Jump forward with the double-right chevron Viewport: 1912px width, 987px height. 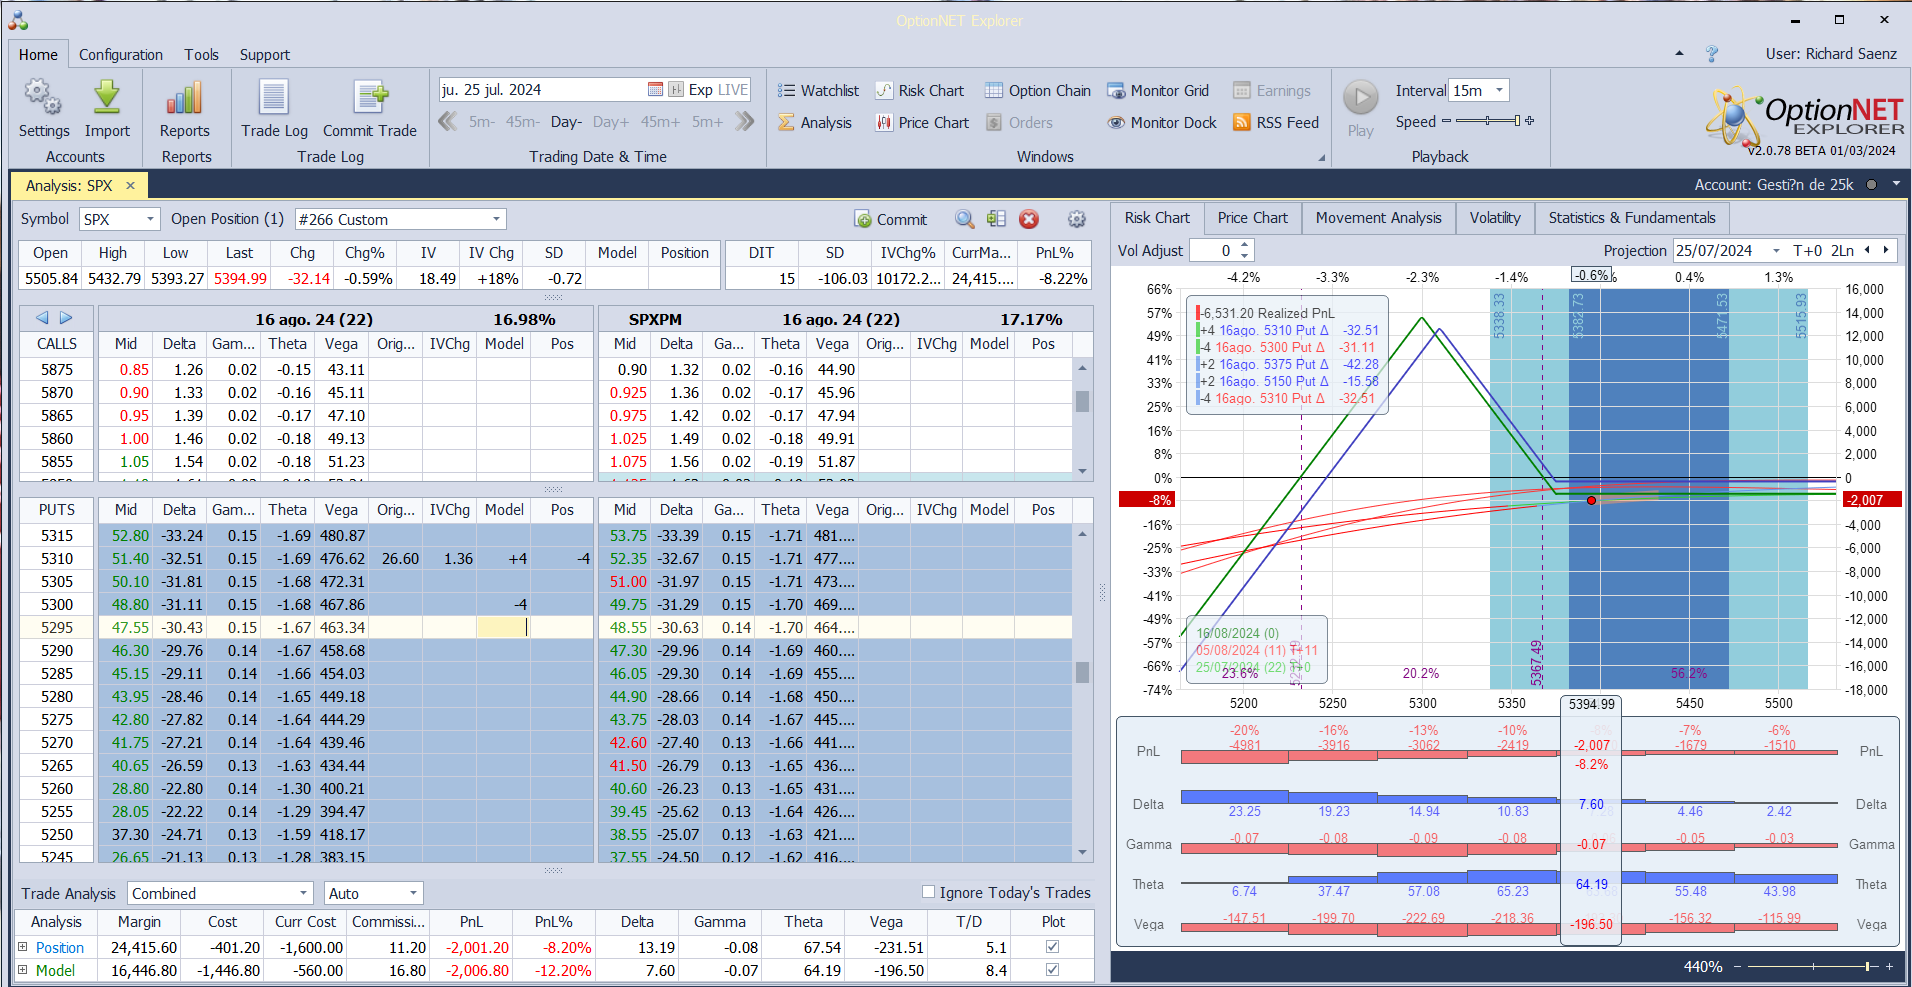(x=744, y=122)
